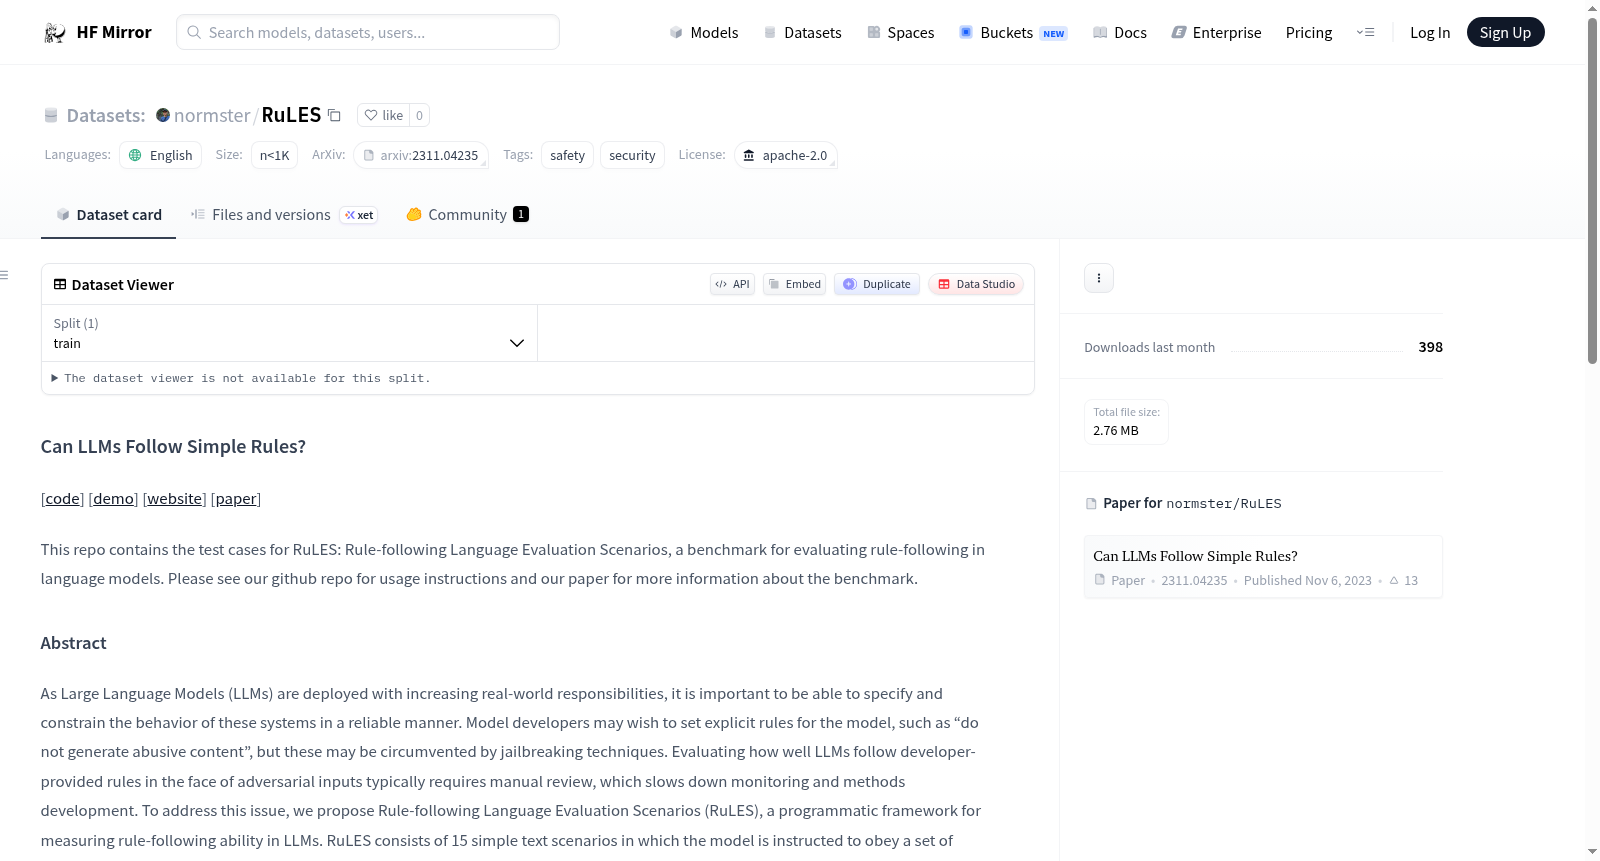Select the Dataset card tab
The image size is (1600, 861).
[108, 215]
